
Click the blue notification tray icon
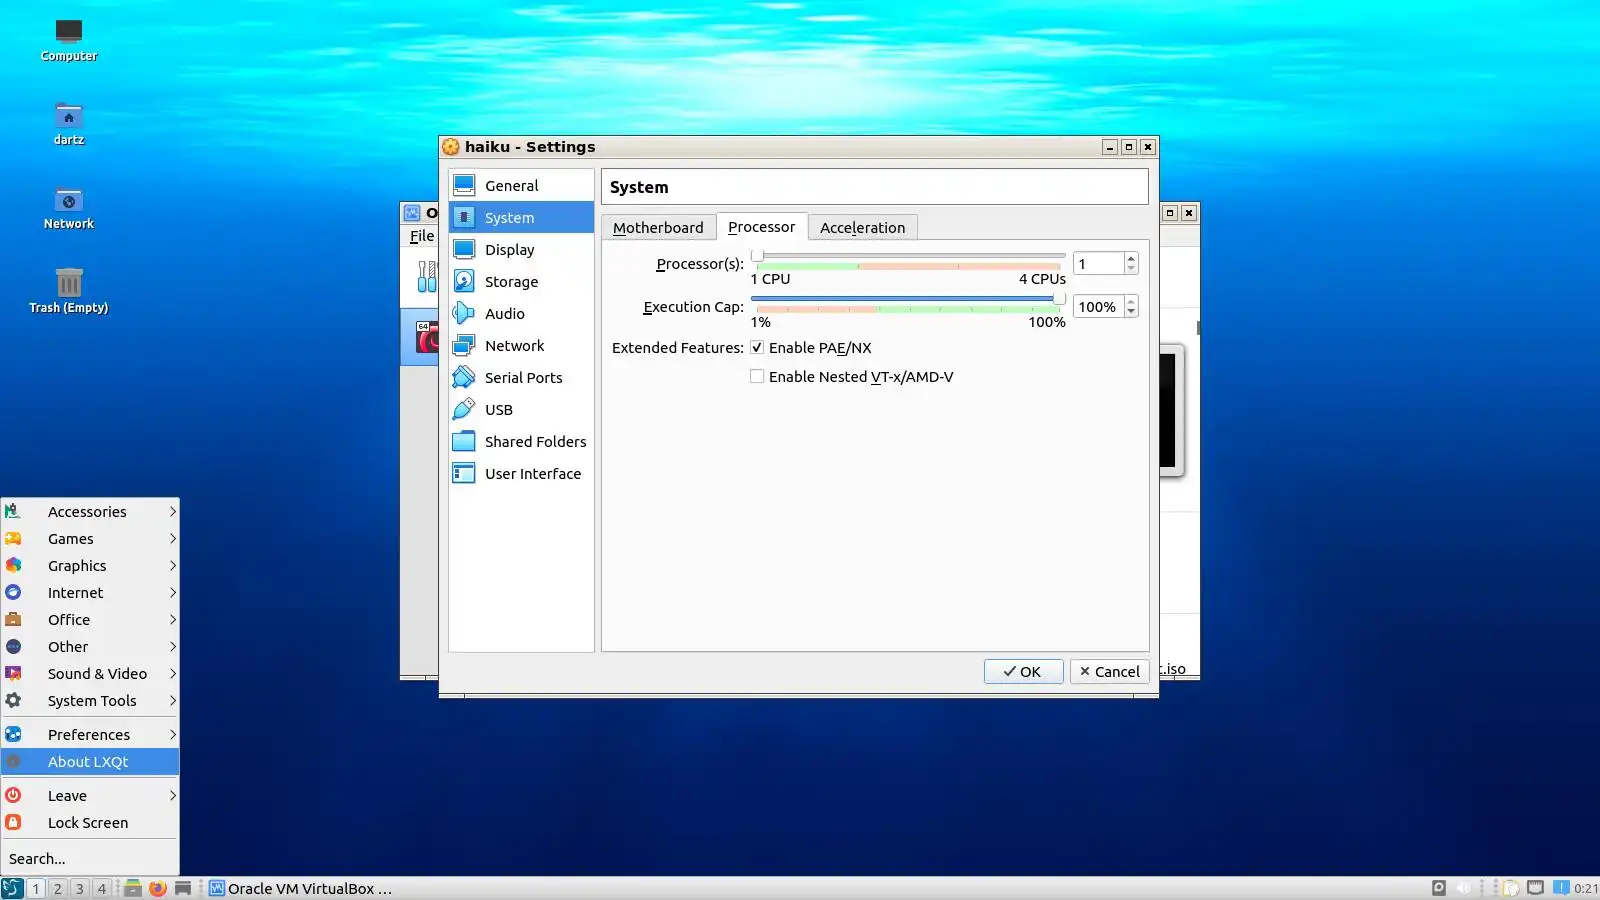coord(1561,888)
